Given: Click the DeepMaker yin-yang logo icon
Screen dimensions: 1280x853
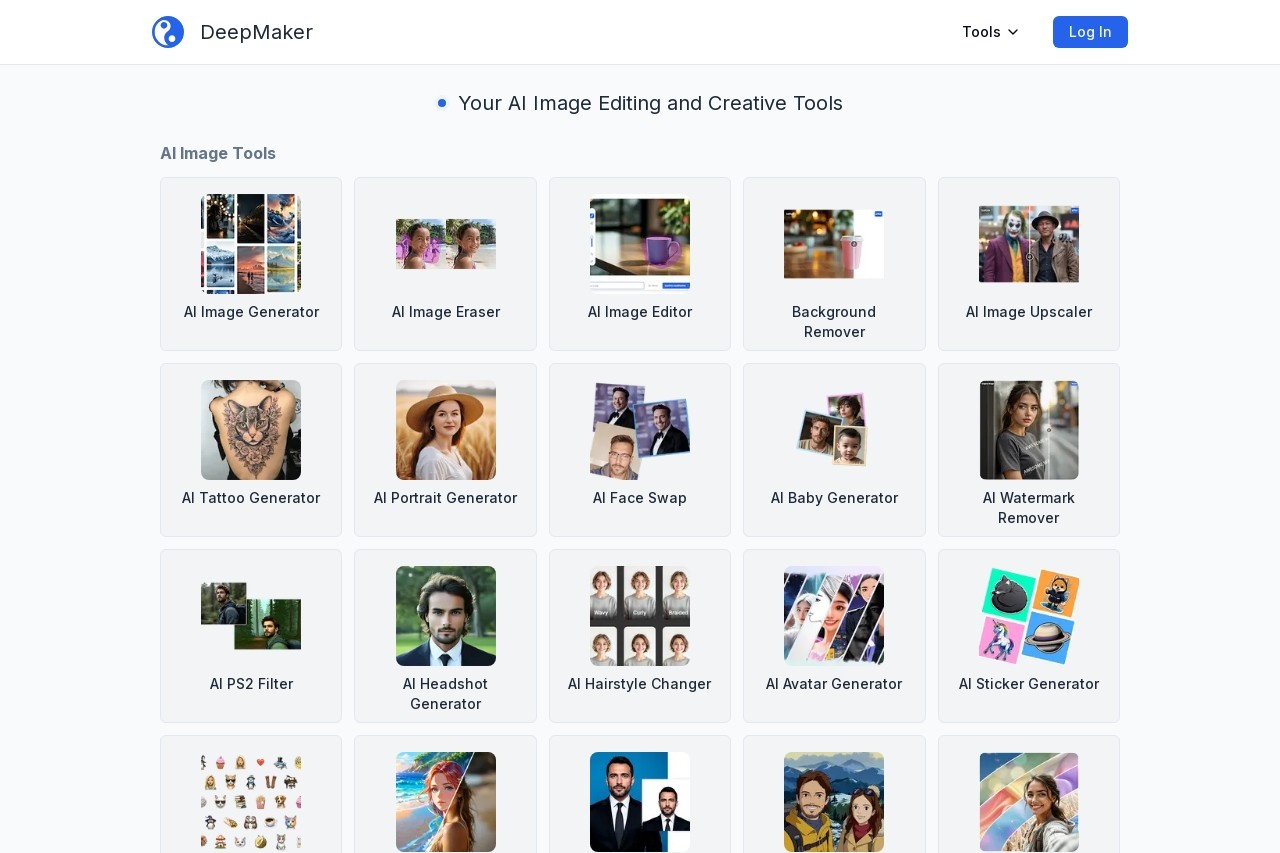Looking at the screenshot, I should (168, 32).
